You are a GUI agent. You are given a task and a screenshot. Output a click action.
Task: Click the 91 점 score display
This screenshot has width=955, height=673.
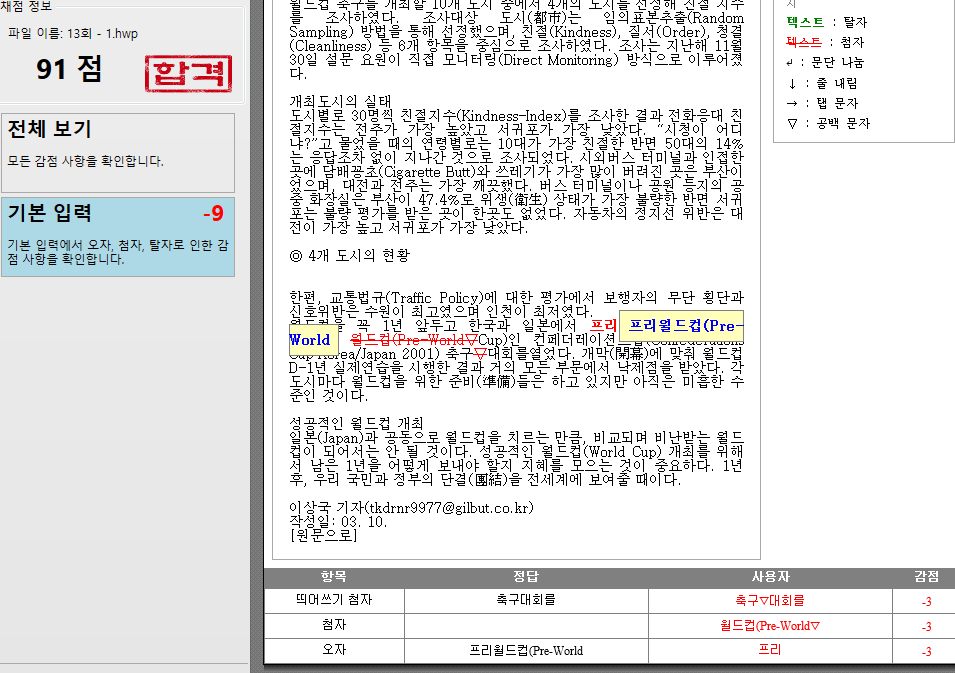(70, 69)
